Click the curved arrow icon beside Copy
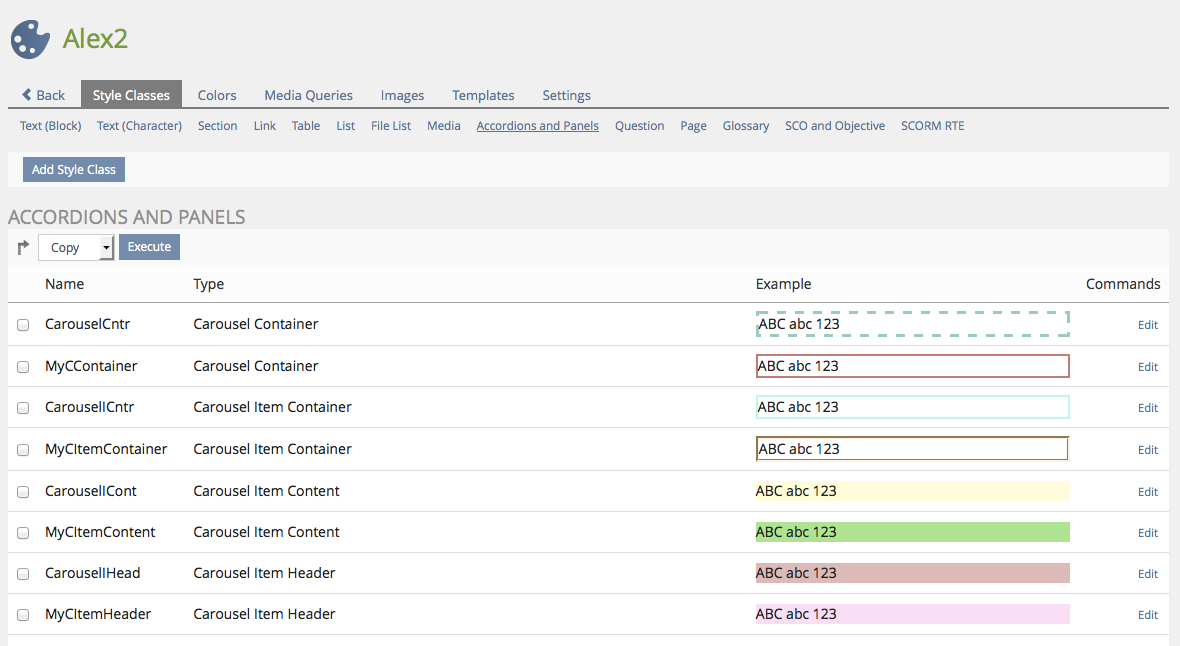Viewport: 1180px width, 646px height. (x=24, y=247)
